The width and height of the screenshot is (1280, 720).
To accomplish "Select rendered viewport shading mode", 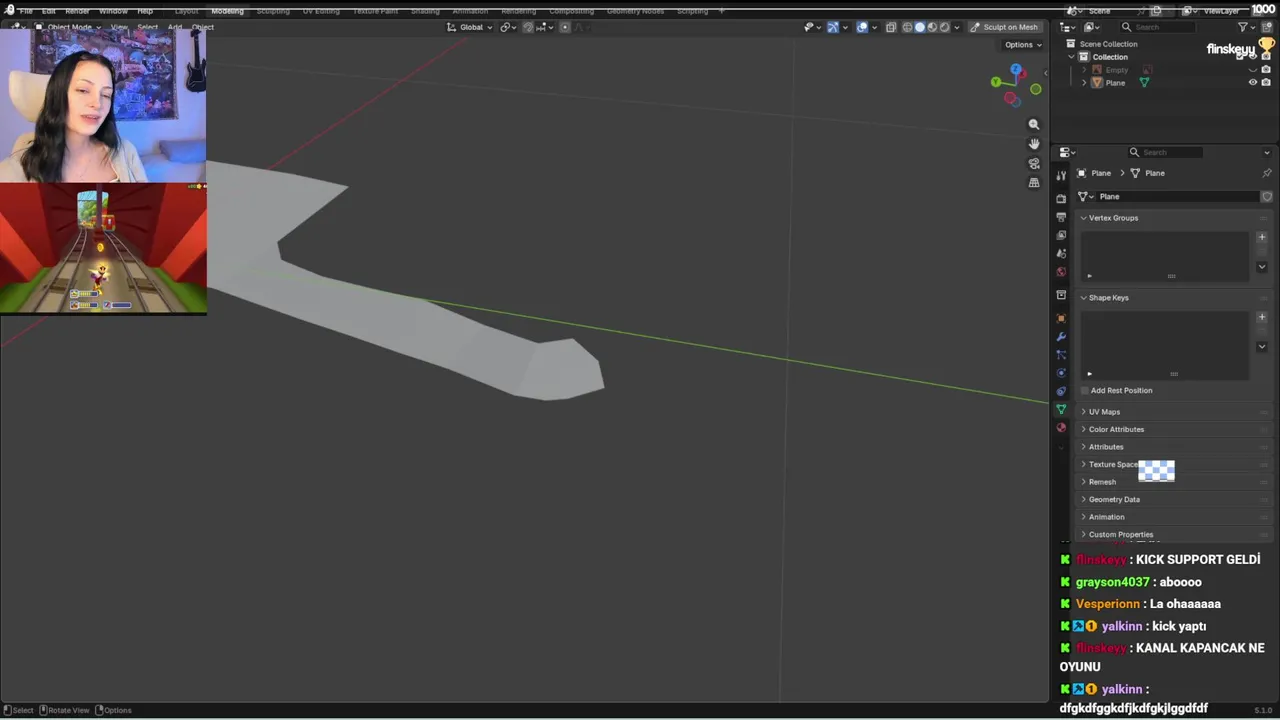I will 944,27.
